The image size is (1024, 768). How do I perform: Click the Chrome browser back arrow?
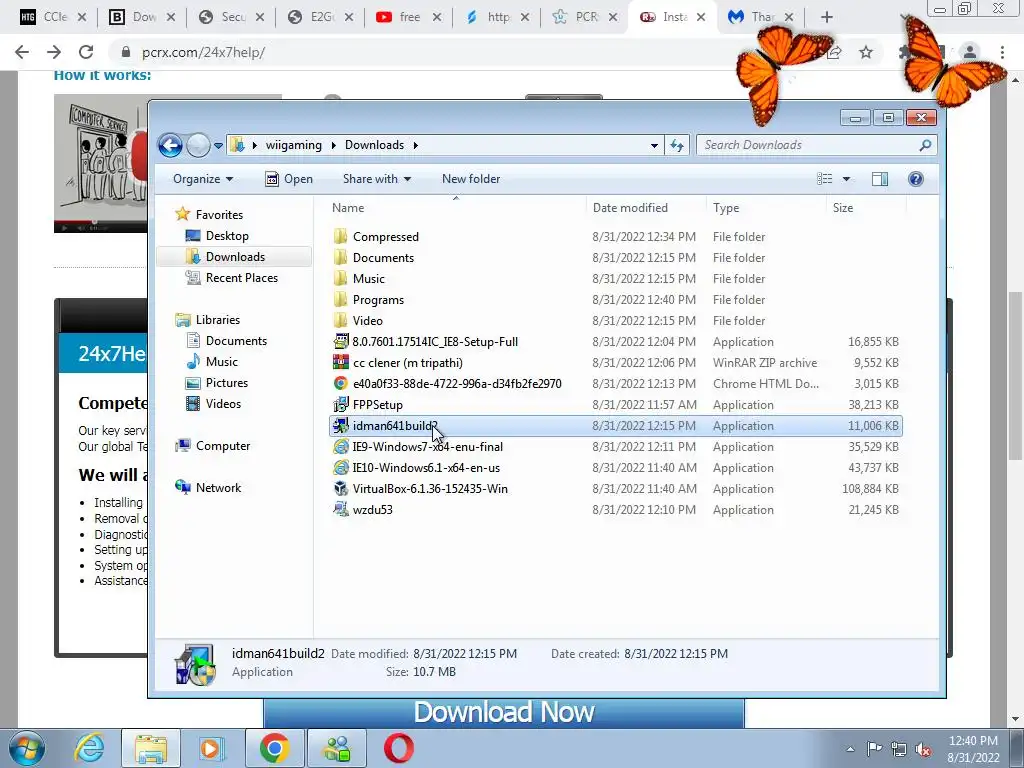pos(22,52)
